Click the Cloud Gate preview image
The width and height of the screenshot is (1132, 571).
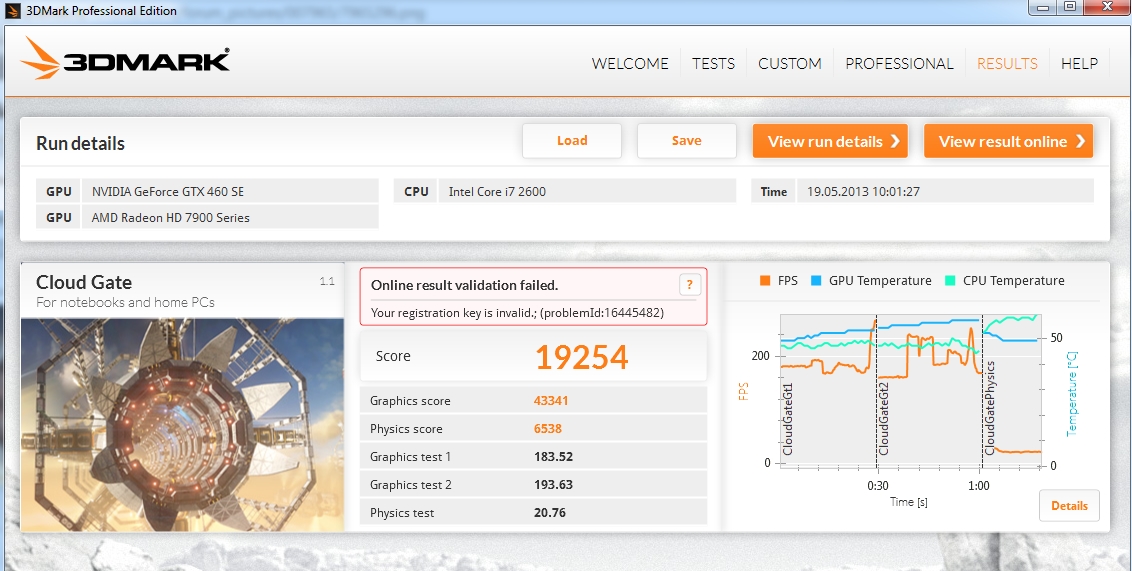point(183,424)
